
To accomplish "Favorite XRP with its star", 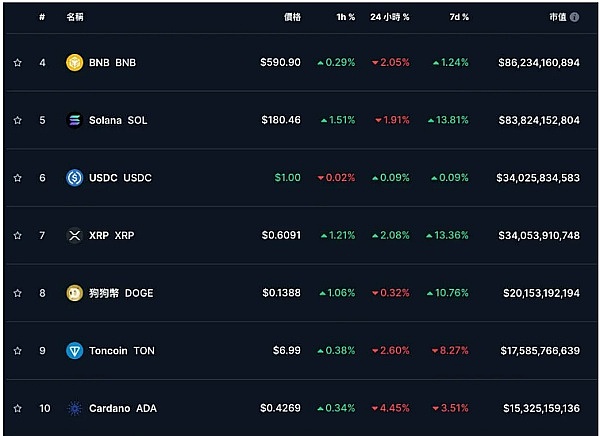I will 17,235.
